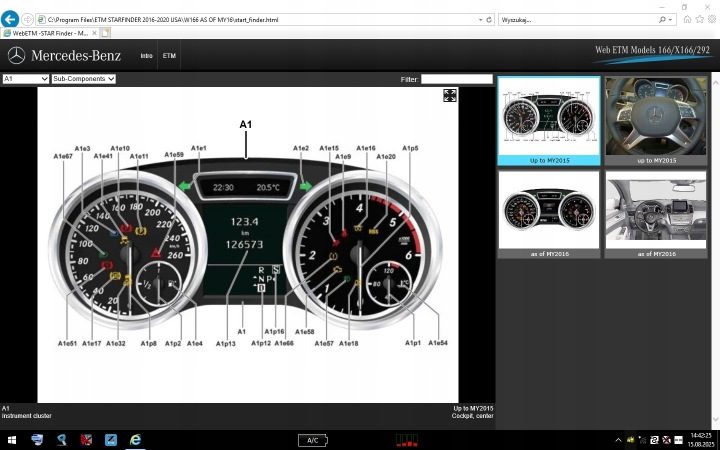Viewport: 720px width, 450px height.
Task: Open the Intro menu item
Action: 146,56
